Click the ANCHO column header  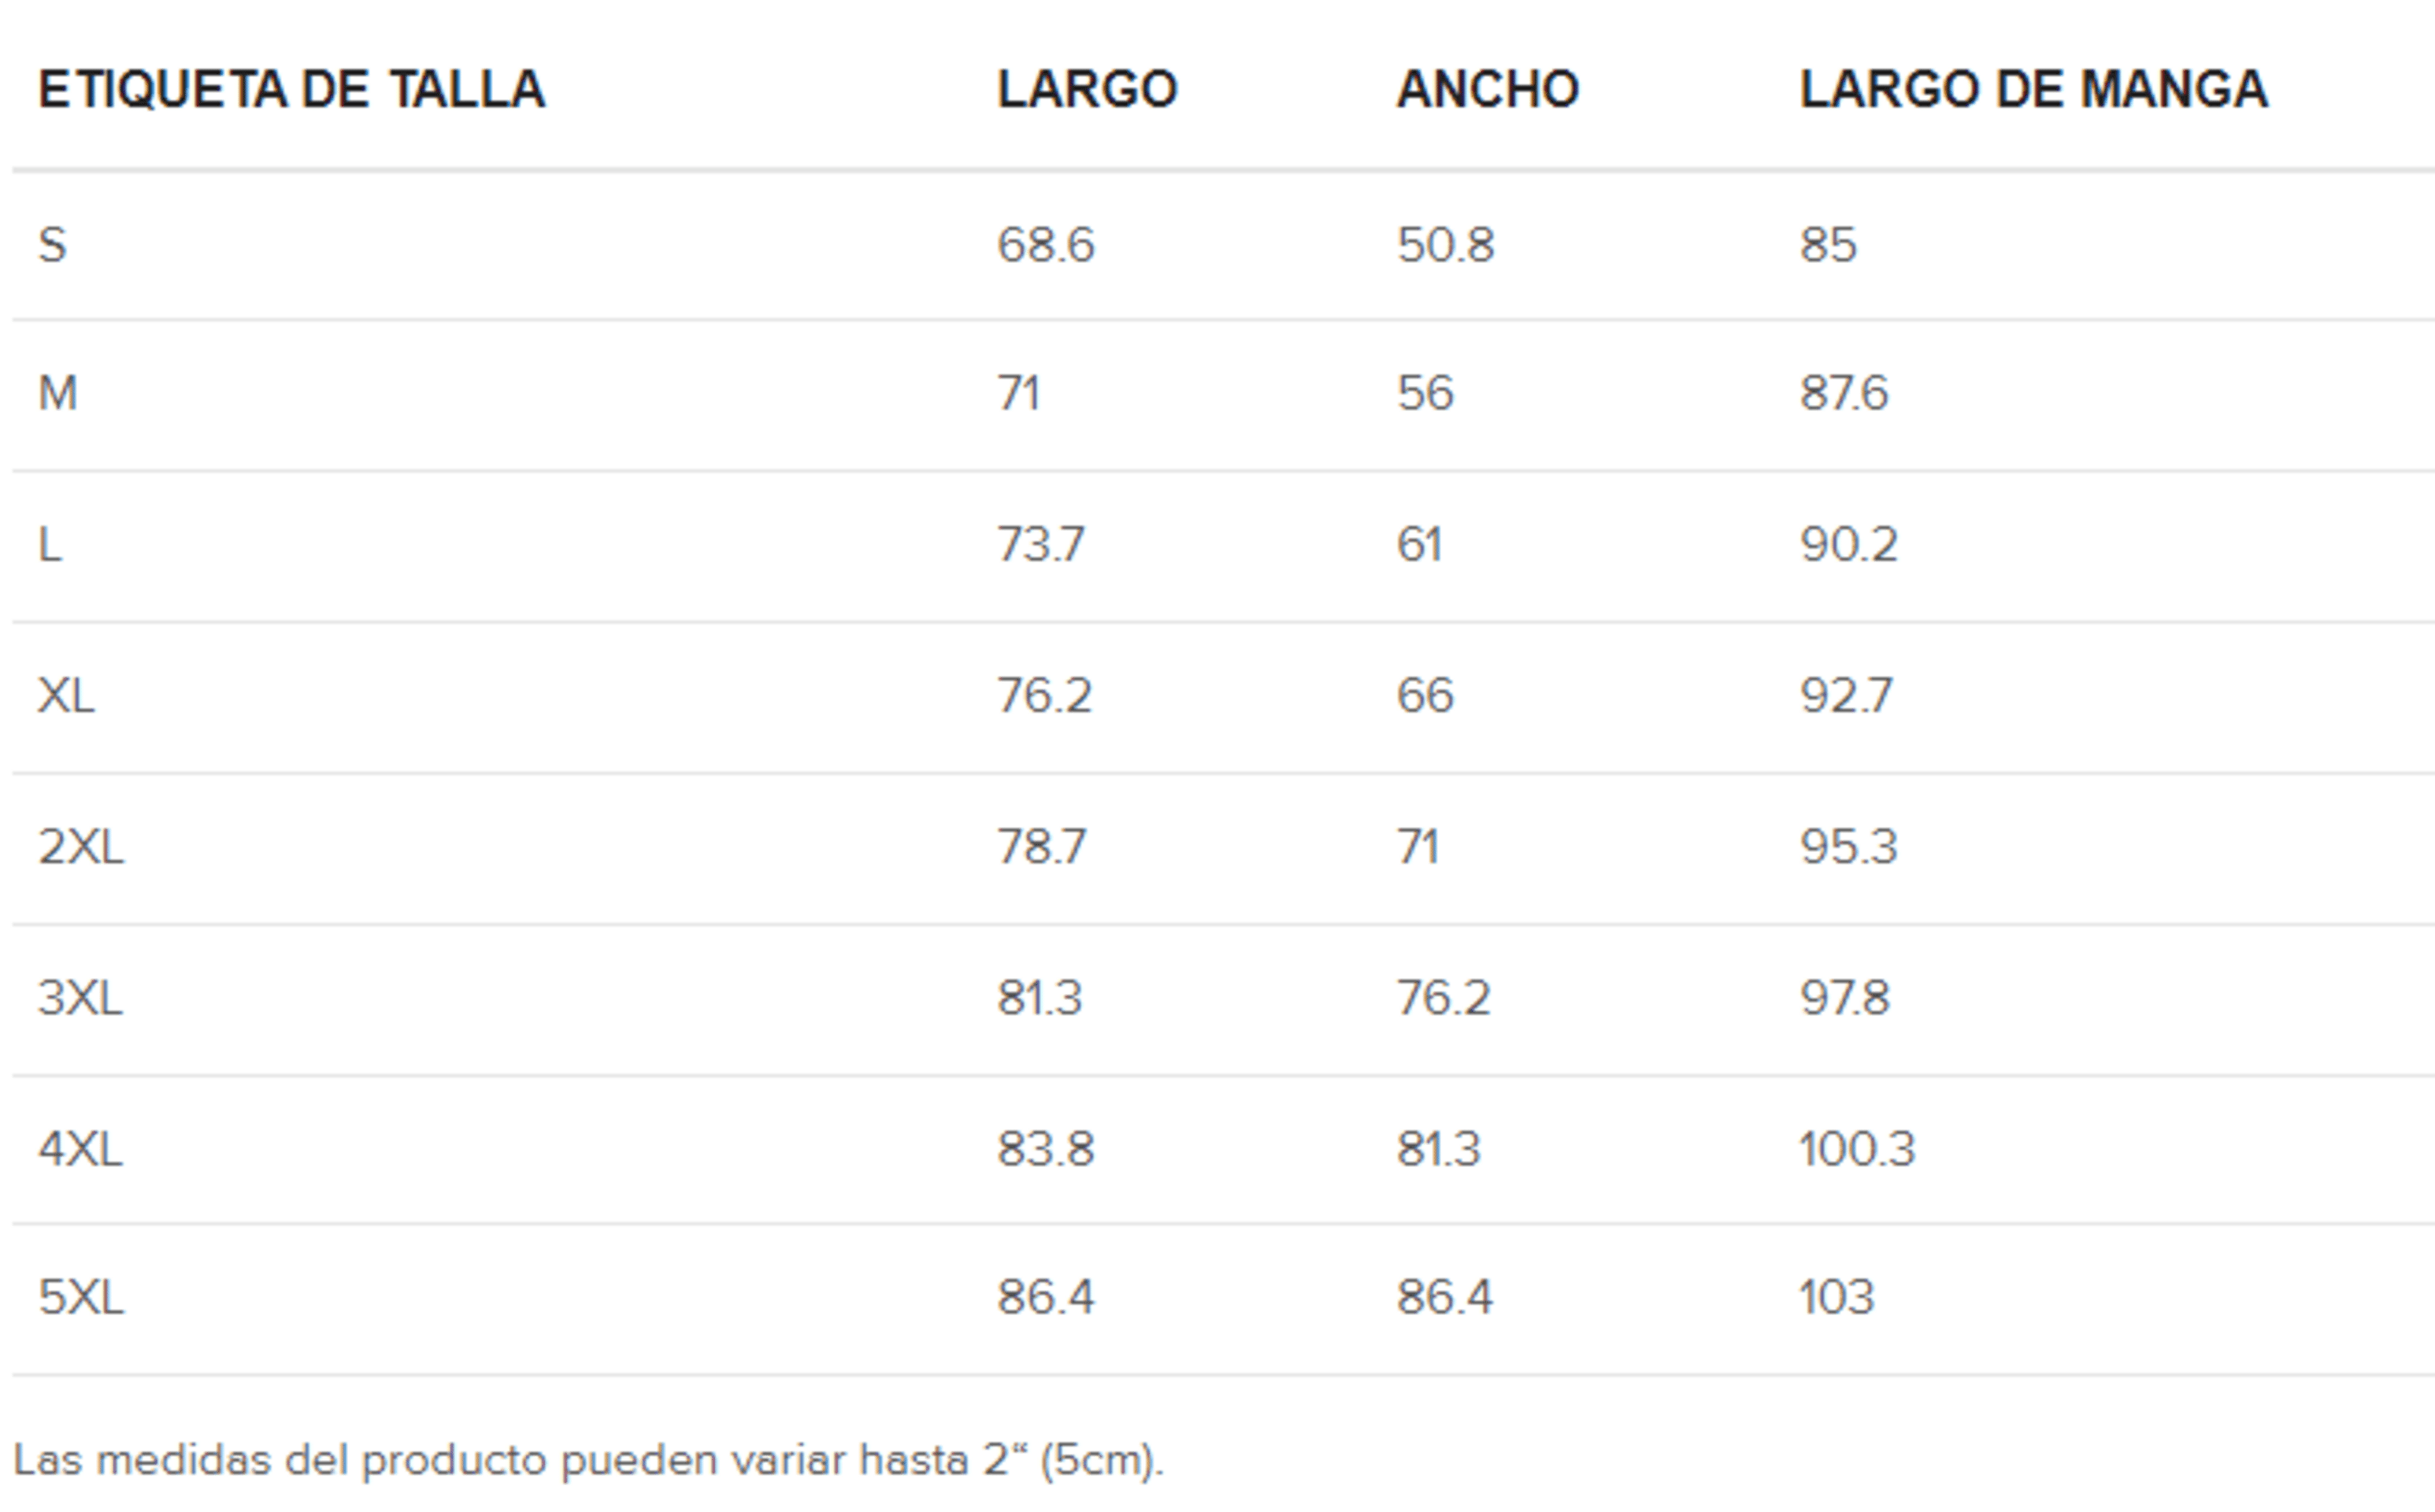click(x=1487, y=89)
